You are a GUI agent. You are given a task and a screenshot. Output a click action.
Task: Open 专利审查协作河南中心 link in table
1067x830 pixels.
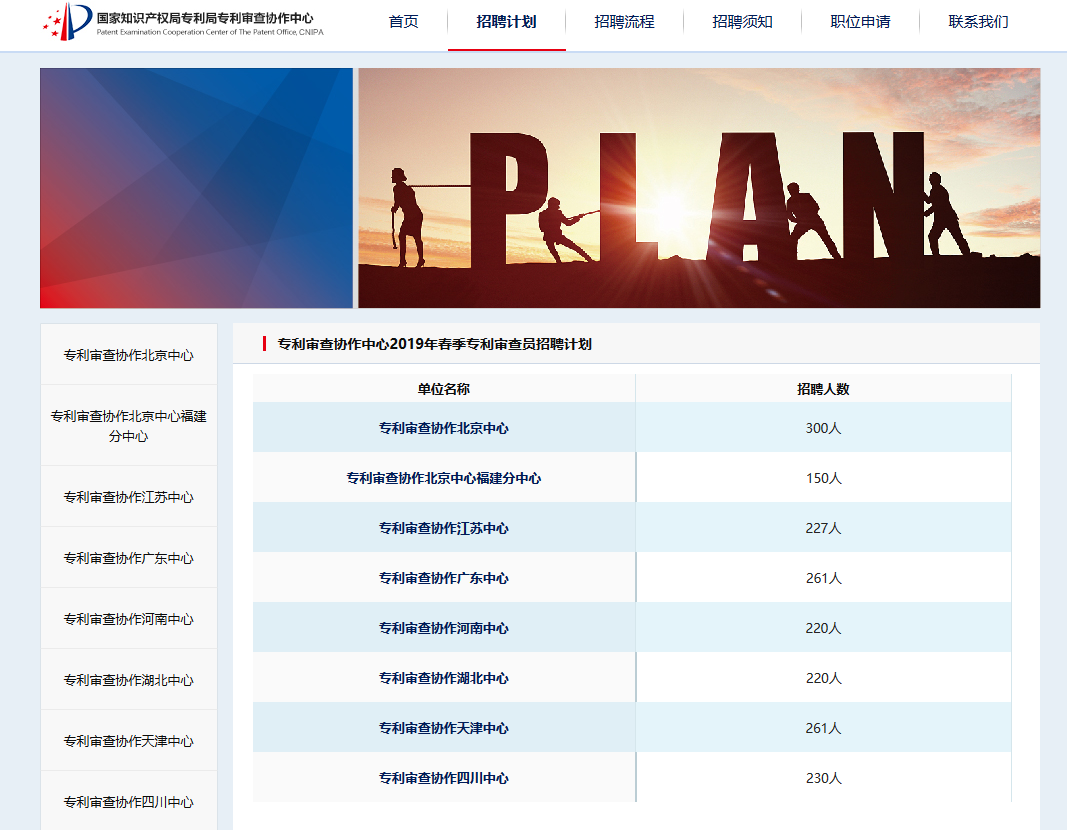(444, 628)
